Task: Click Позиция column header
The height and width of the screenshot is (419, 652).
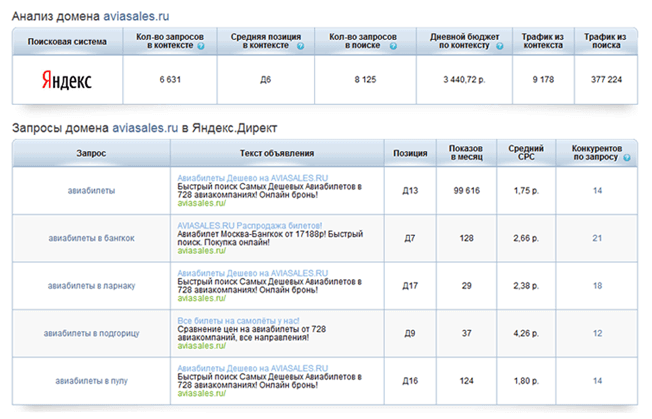Action: click(x=410, y=153)
